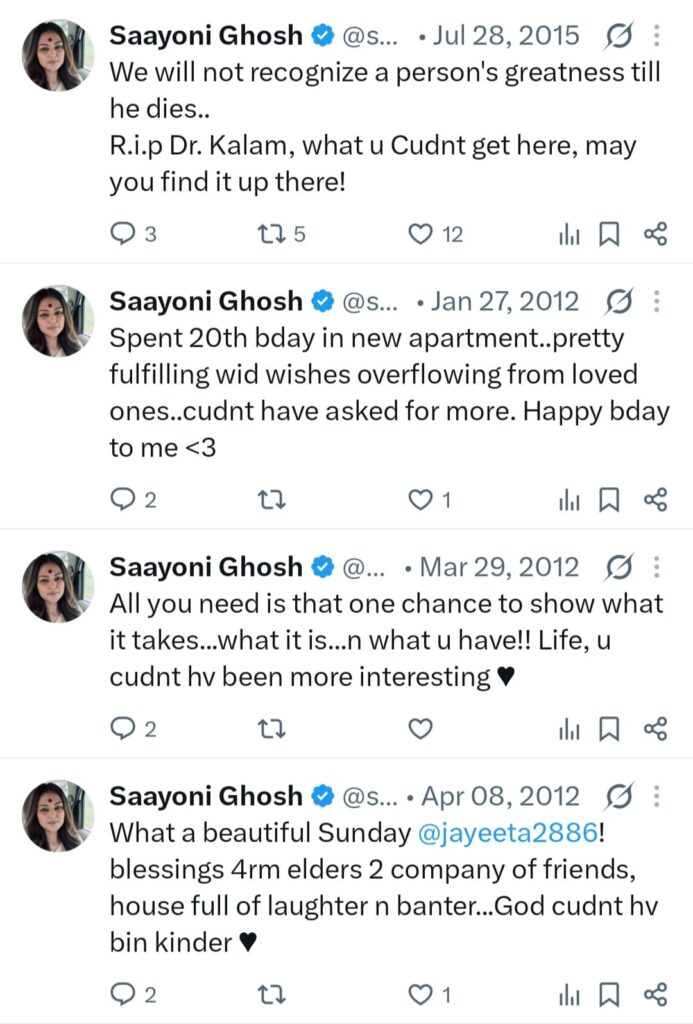Image resolution: width=693 pixels, height=1024 pixels.
Task: Bookmark the Jul 28, 2015 tweet
Action: (609, 234)
